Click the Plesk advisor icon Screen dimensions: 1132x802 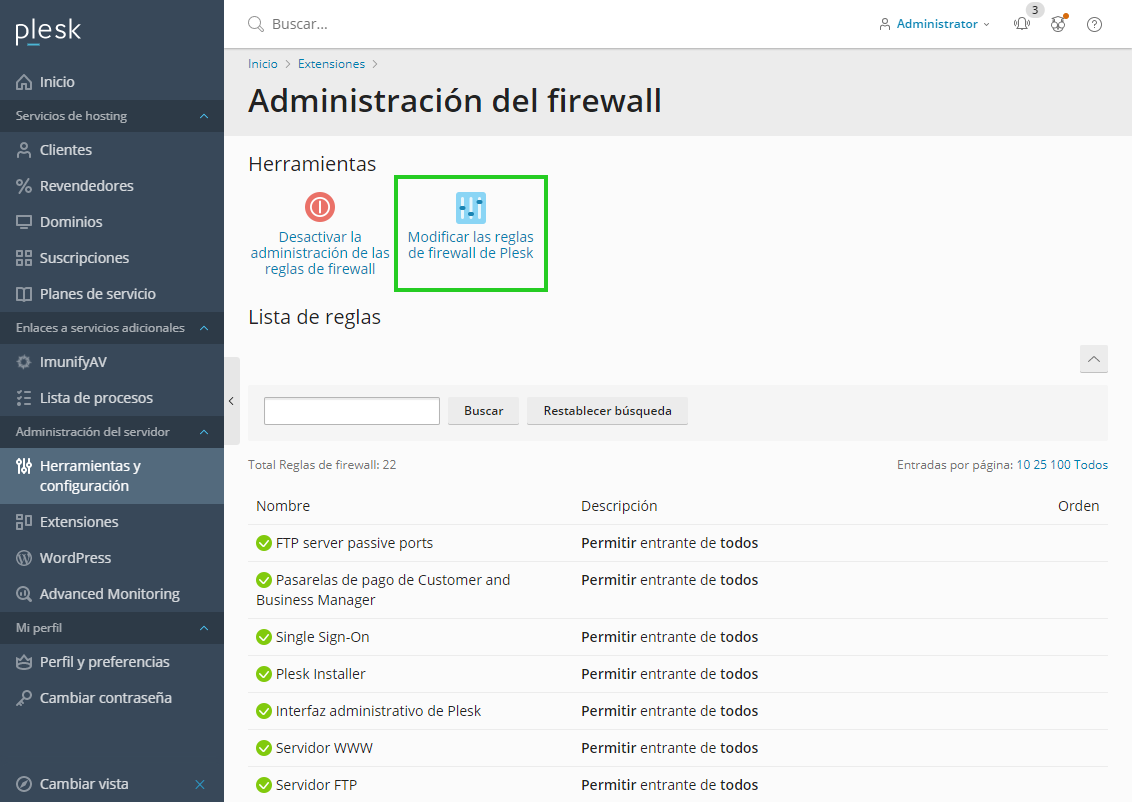(1058, 25)
